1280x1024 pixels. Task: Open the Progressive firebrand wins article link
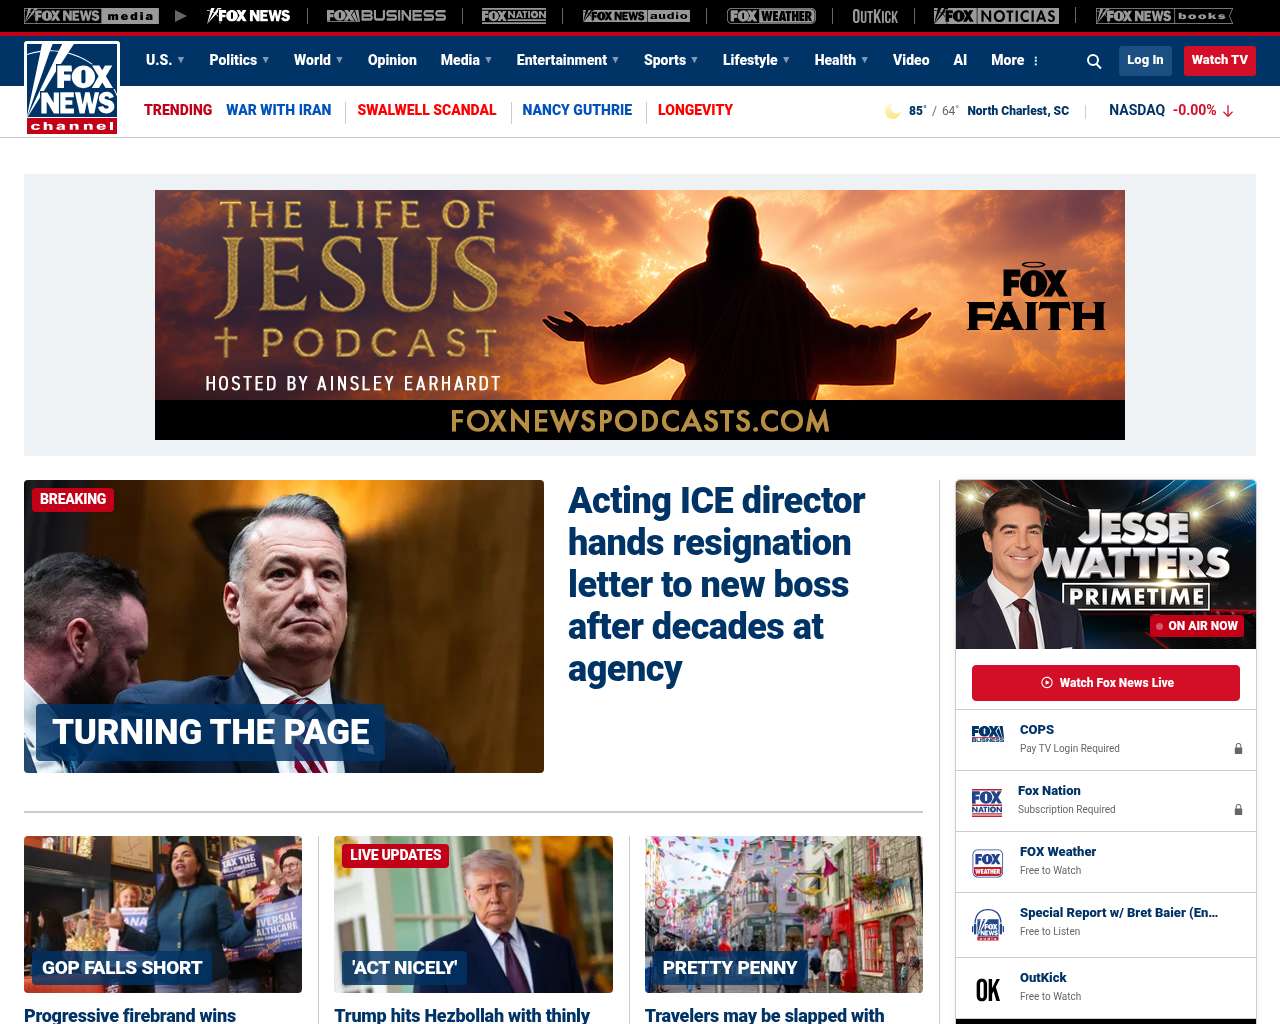130,1015
